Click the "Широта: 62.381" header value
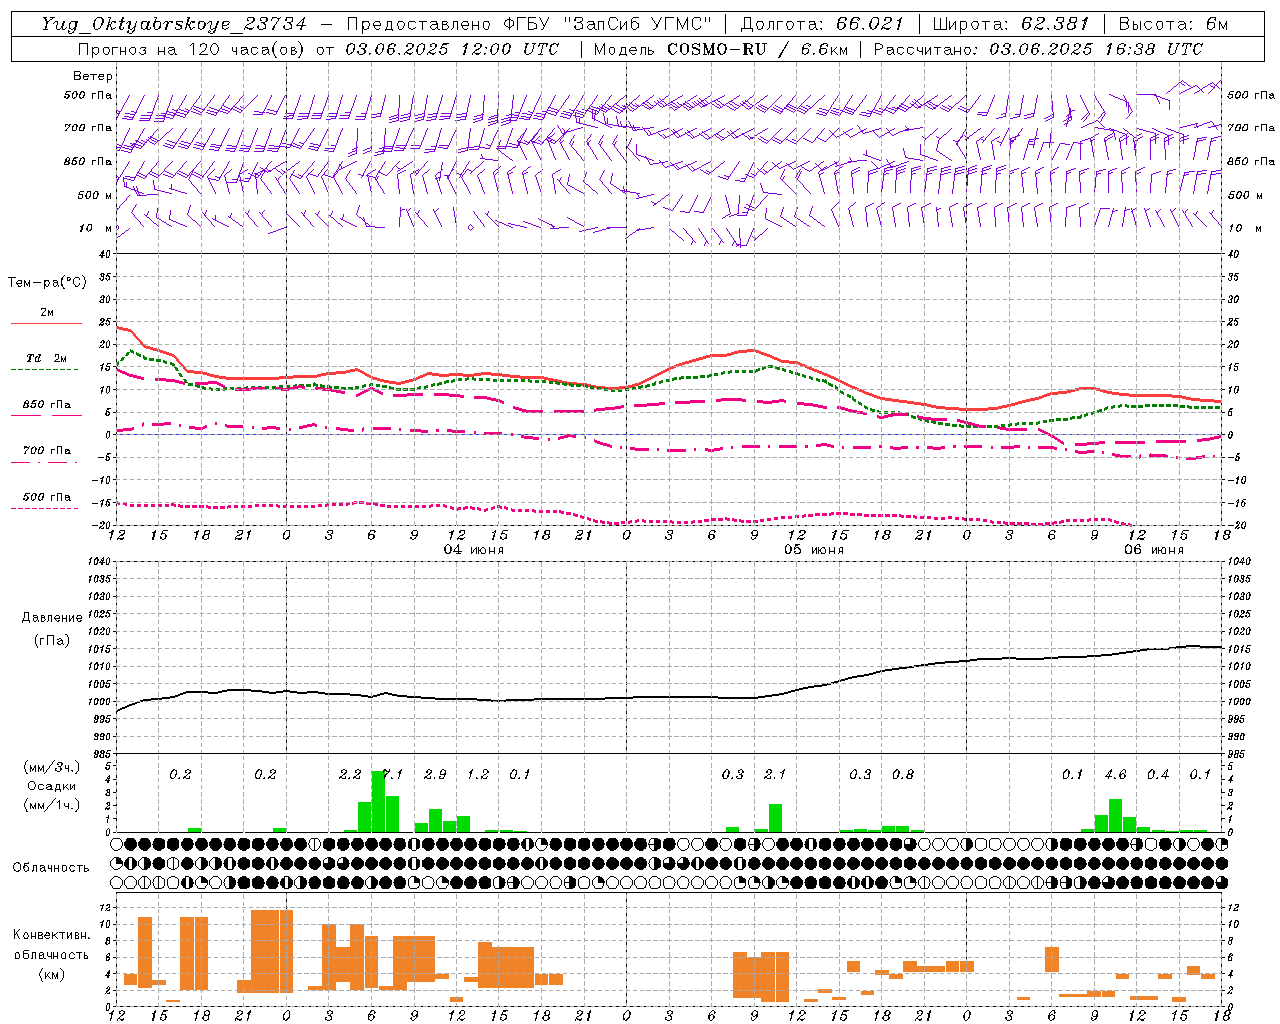Screen dimensions: 1280x1024 (1010, 24)
